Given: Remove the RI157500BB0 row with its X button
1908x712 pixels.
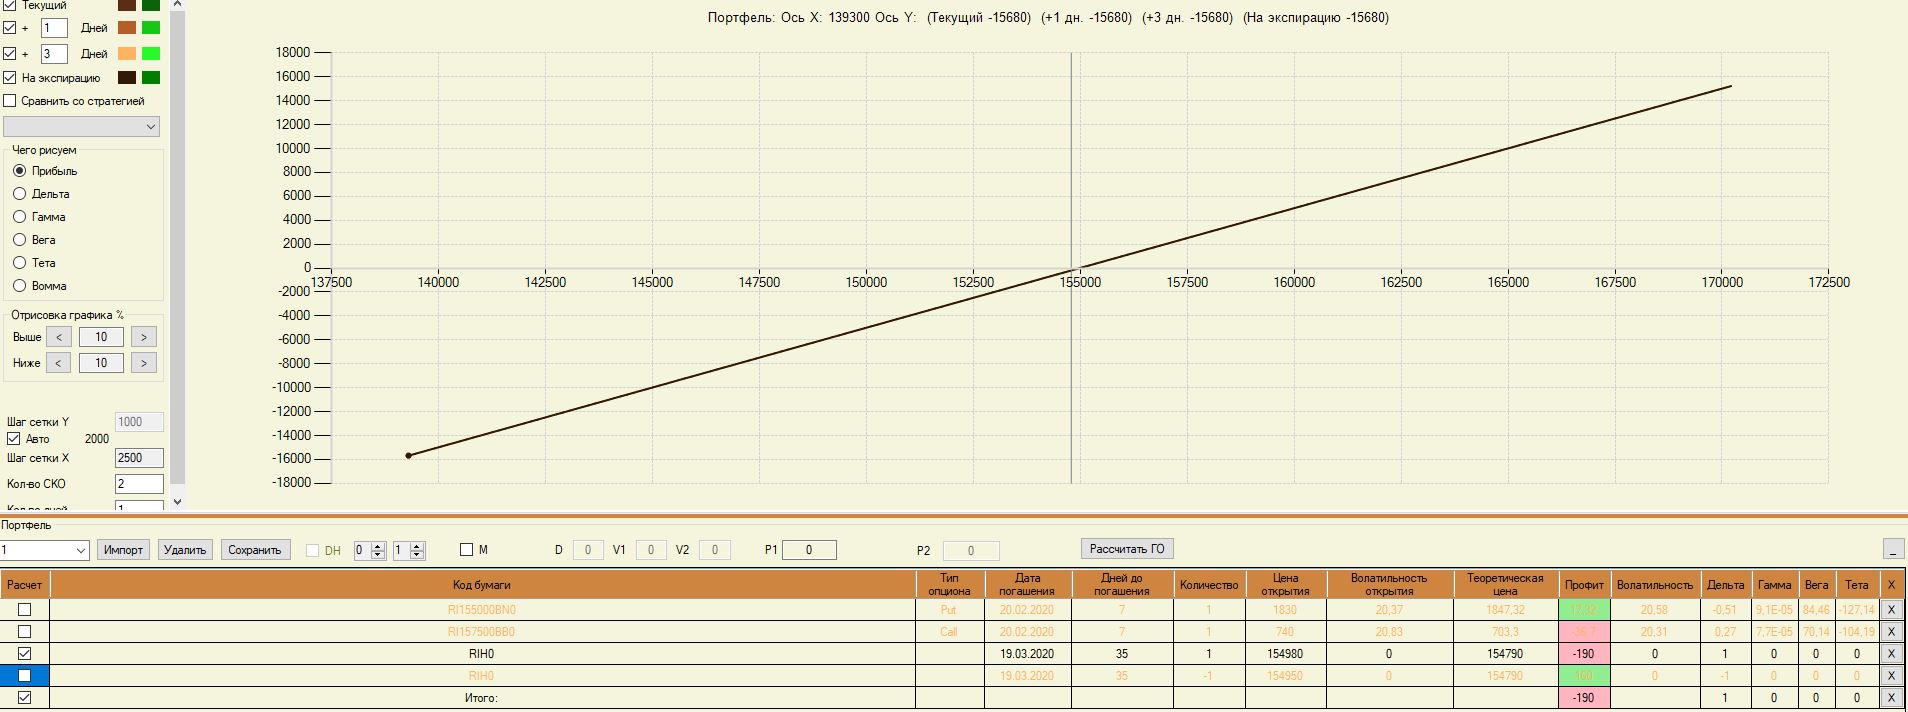Looking at the screenshot, I should pyautogui.click(x=1891, y=632).
